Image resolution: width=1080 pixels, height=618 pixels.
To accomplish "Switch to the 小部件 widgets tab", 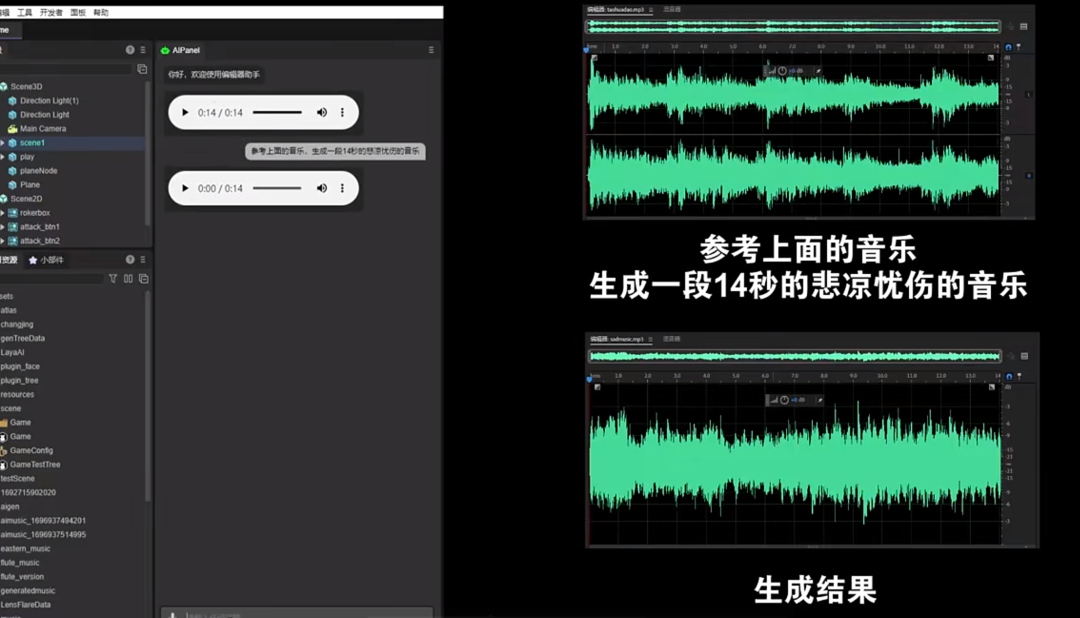I will point(46,260).
